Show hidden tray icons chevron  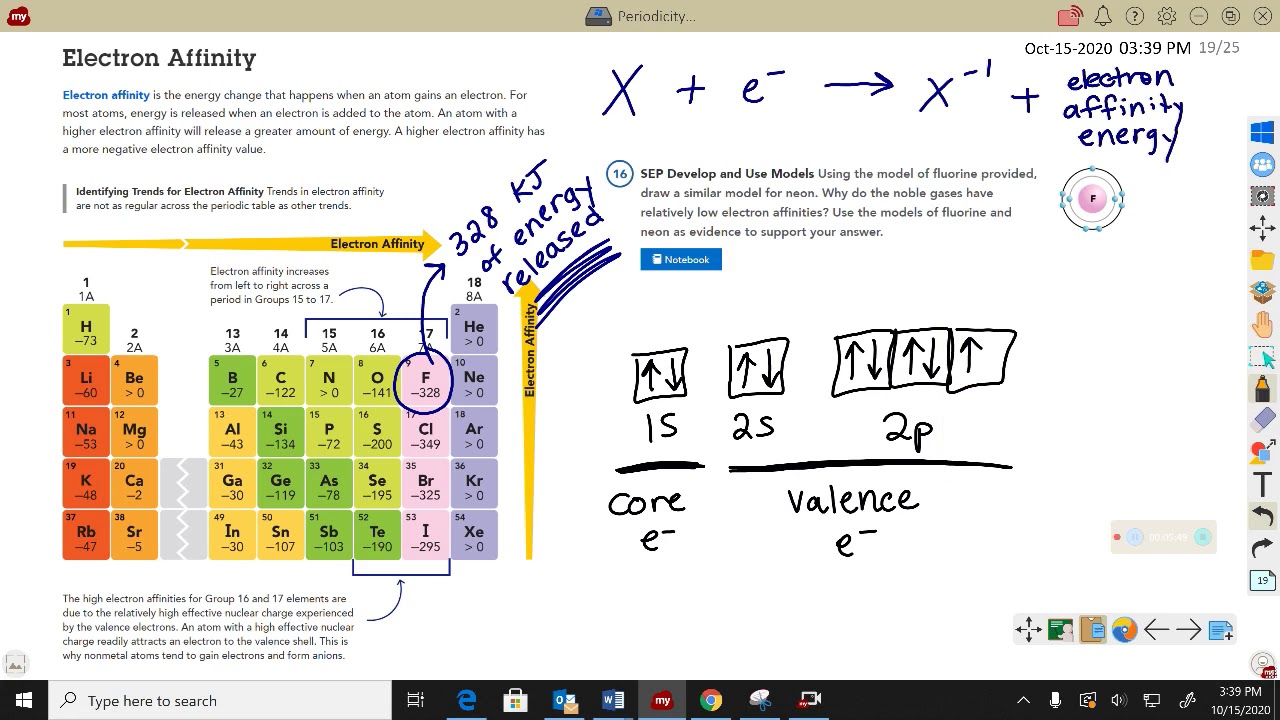pos(1023,700)
